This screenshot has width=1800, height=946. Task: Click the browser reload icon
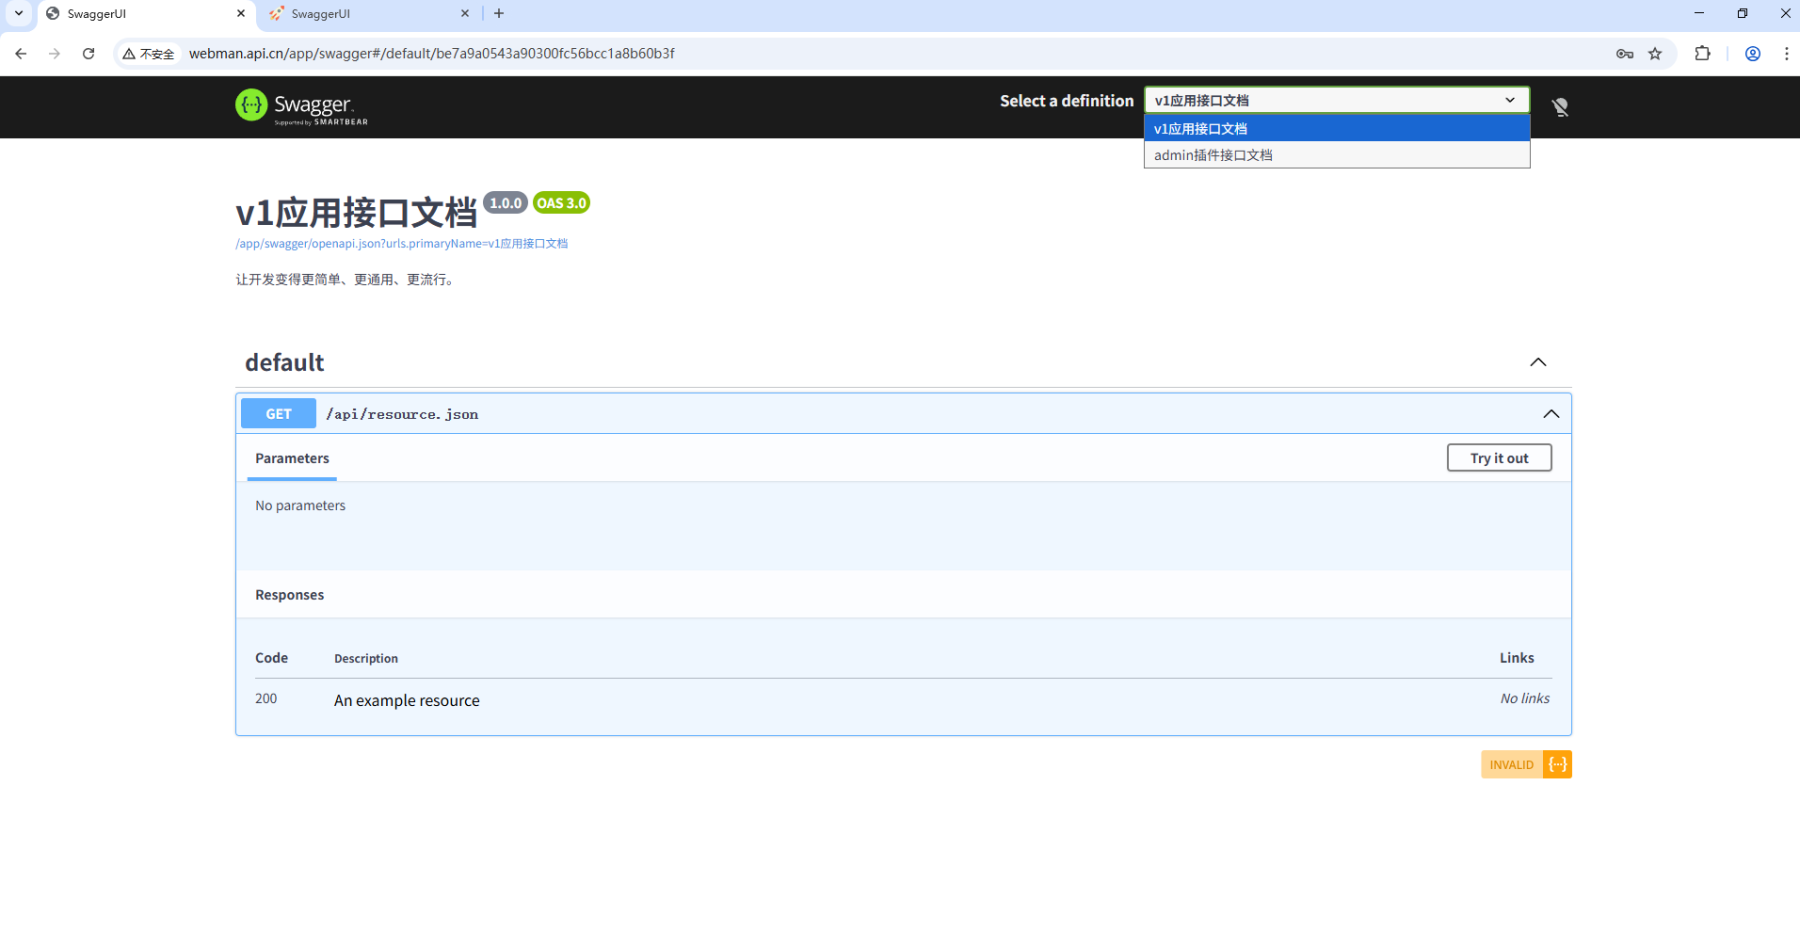click(89, 54)
